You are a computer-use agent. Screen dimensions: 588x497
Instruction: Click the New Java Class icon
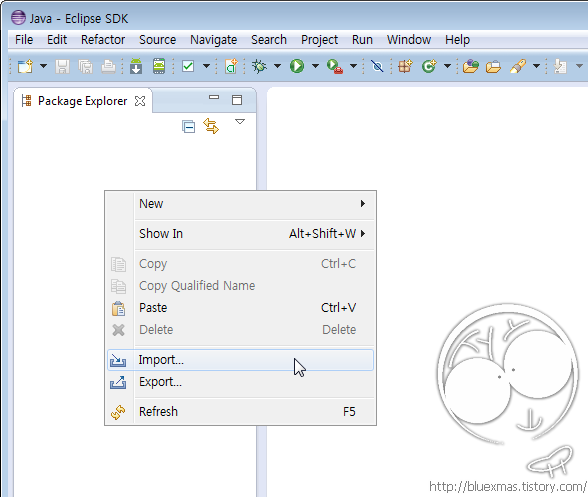tap(429, 66)
